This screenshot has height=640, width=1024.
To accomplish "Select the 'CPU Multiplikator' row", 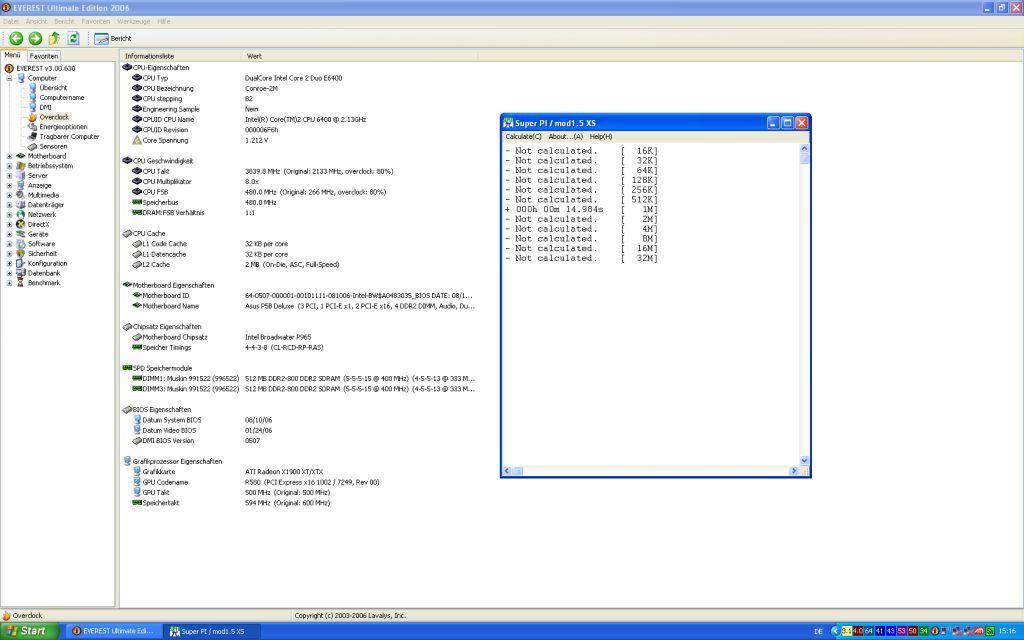I will pos(298,182).
